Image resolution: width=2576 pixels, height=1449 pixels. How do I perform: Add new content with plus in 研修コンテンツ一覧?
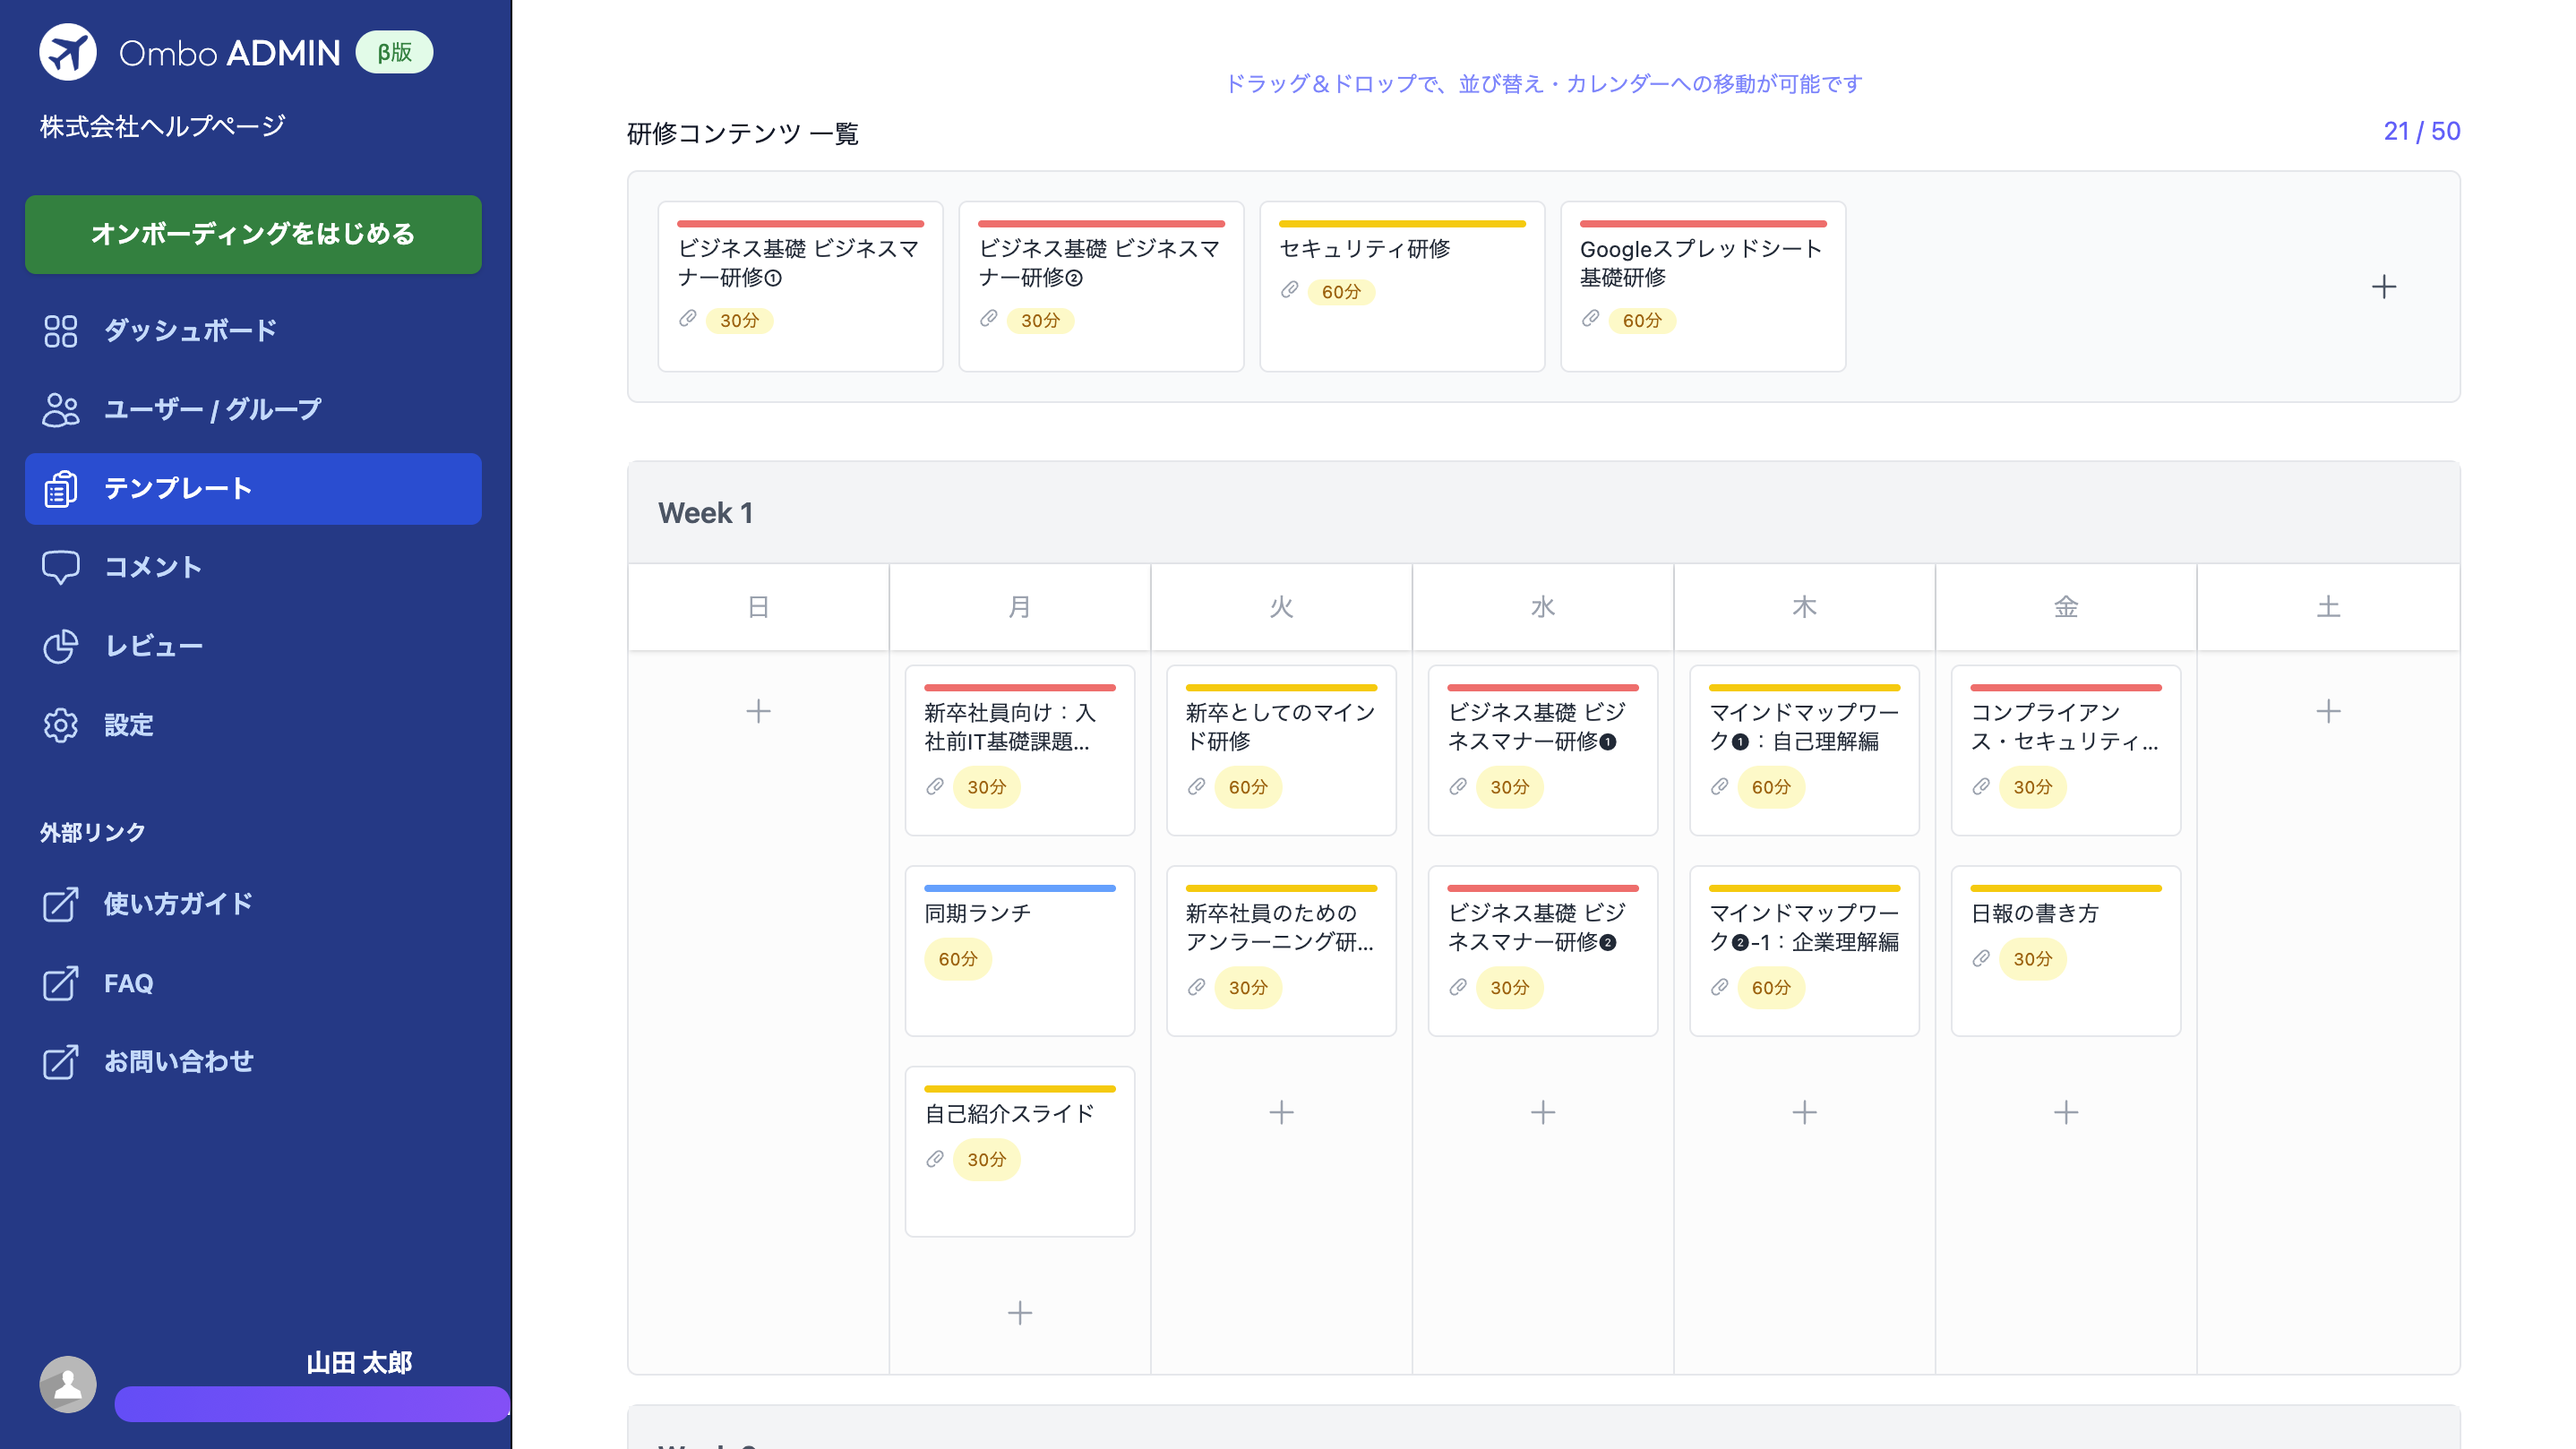coord(2384,287)
